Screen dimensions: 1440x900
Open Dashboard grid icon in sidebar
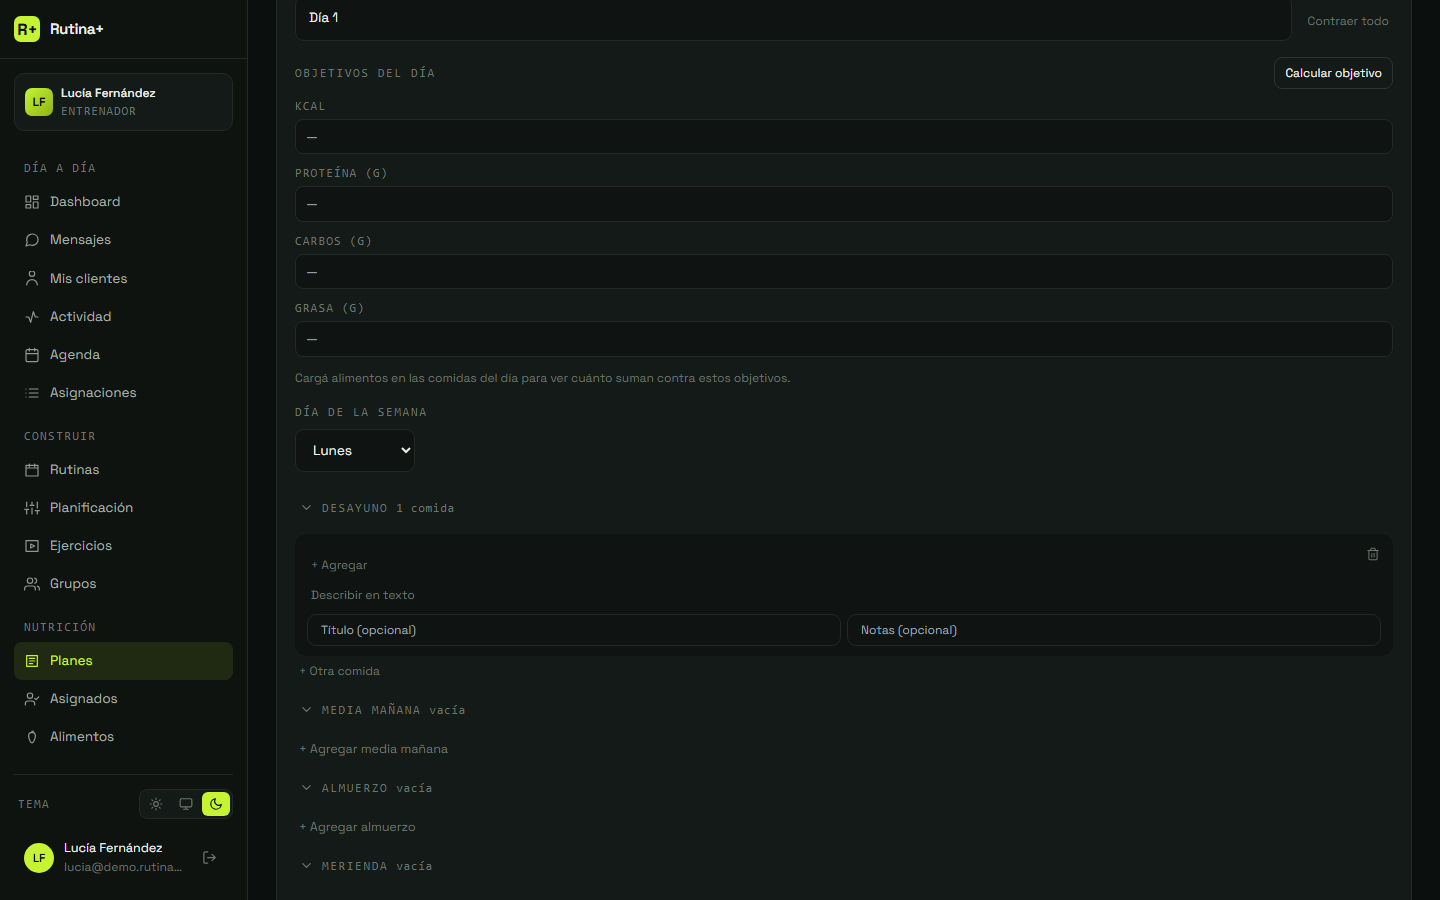tap(32, 202)
